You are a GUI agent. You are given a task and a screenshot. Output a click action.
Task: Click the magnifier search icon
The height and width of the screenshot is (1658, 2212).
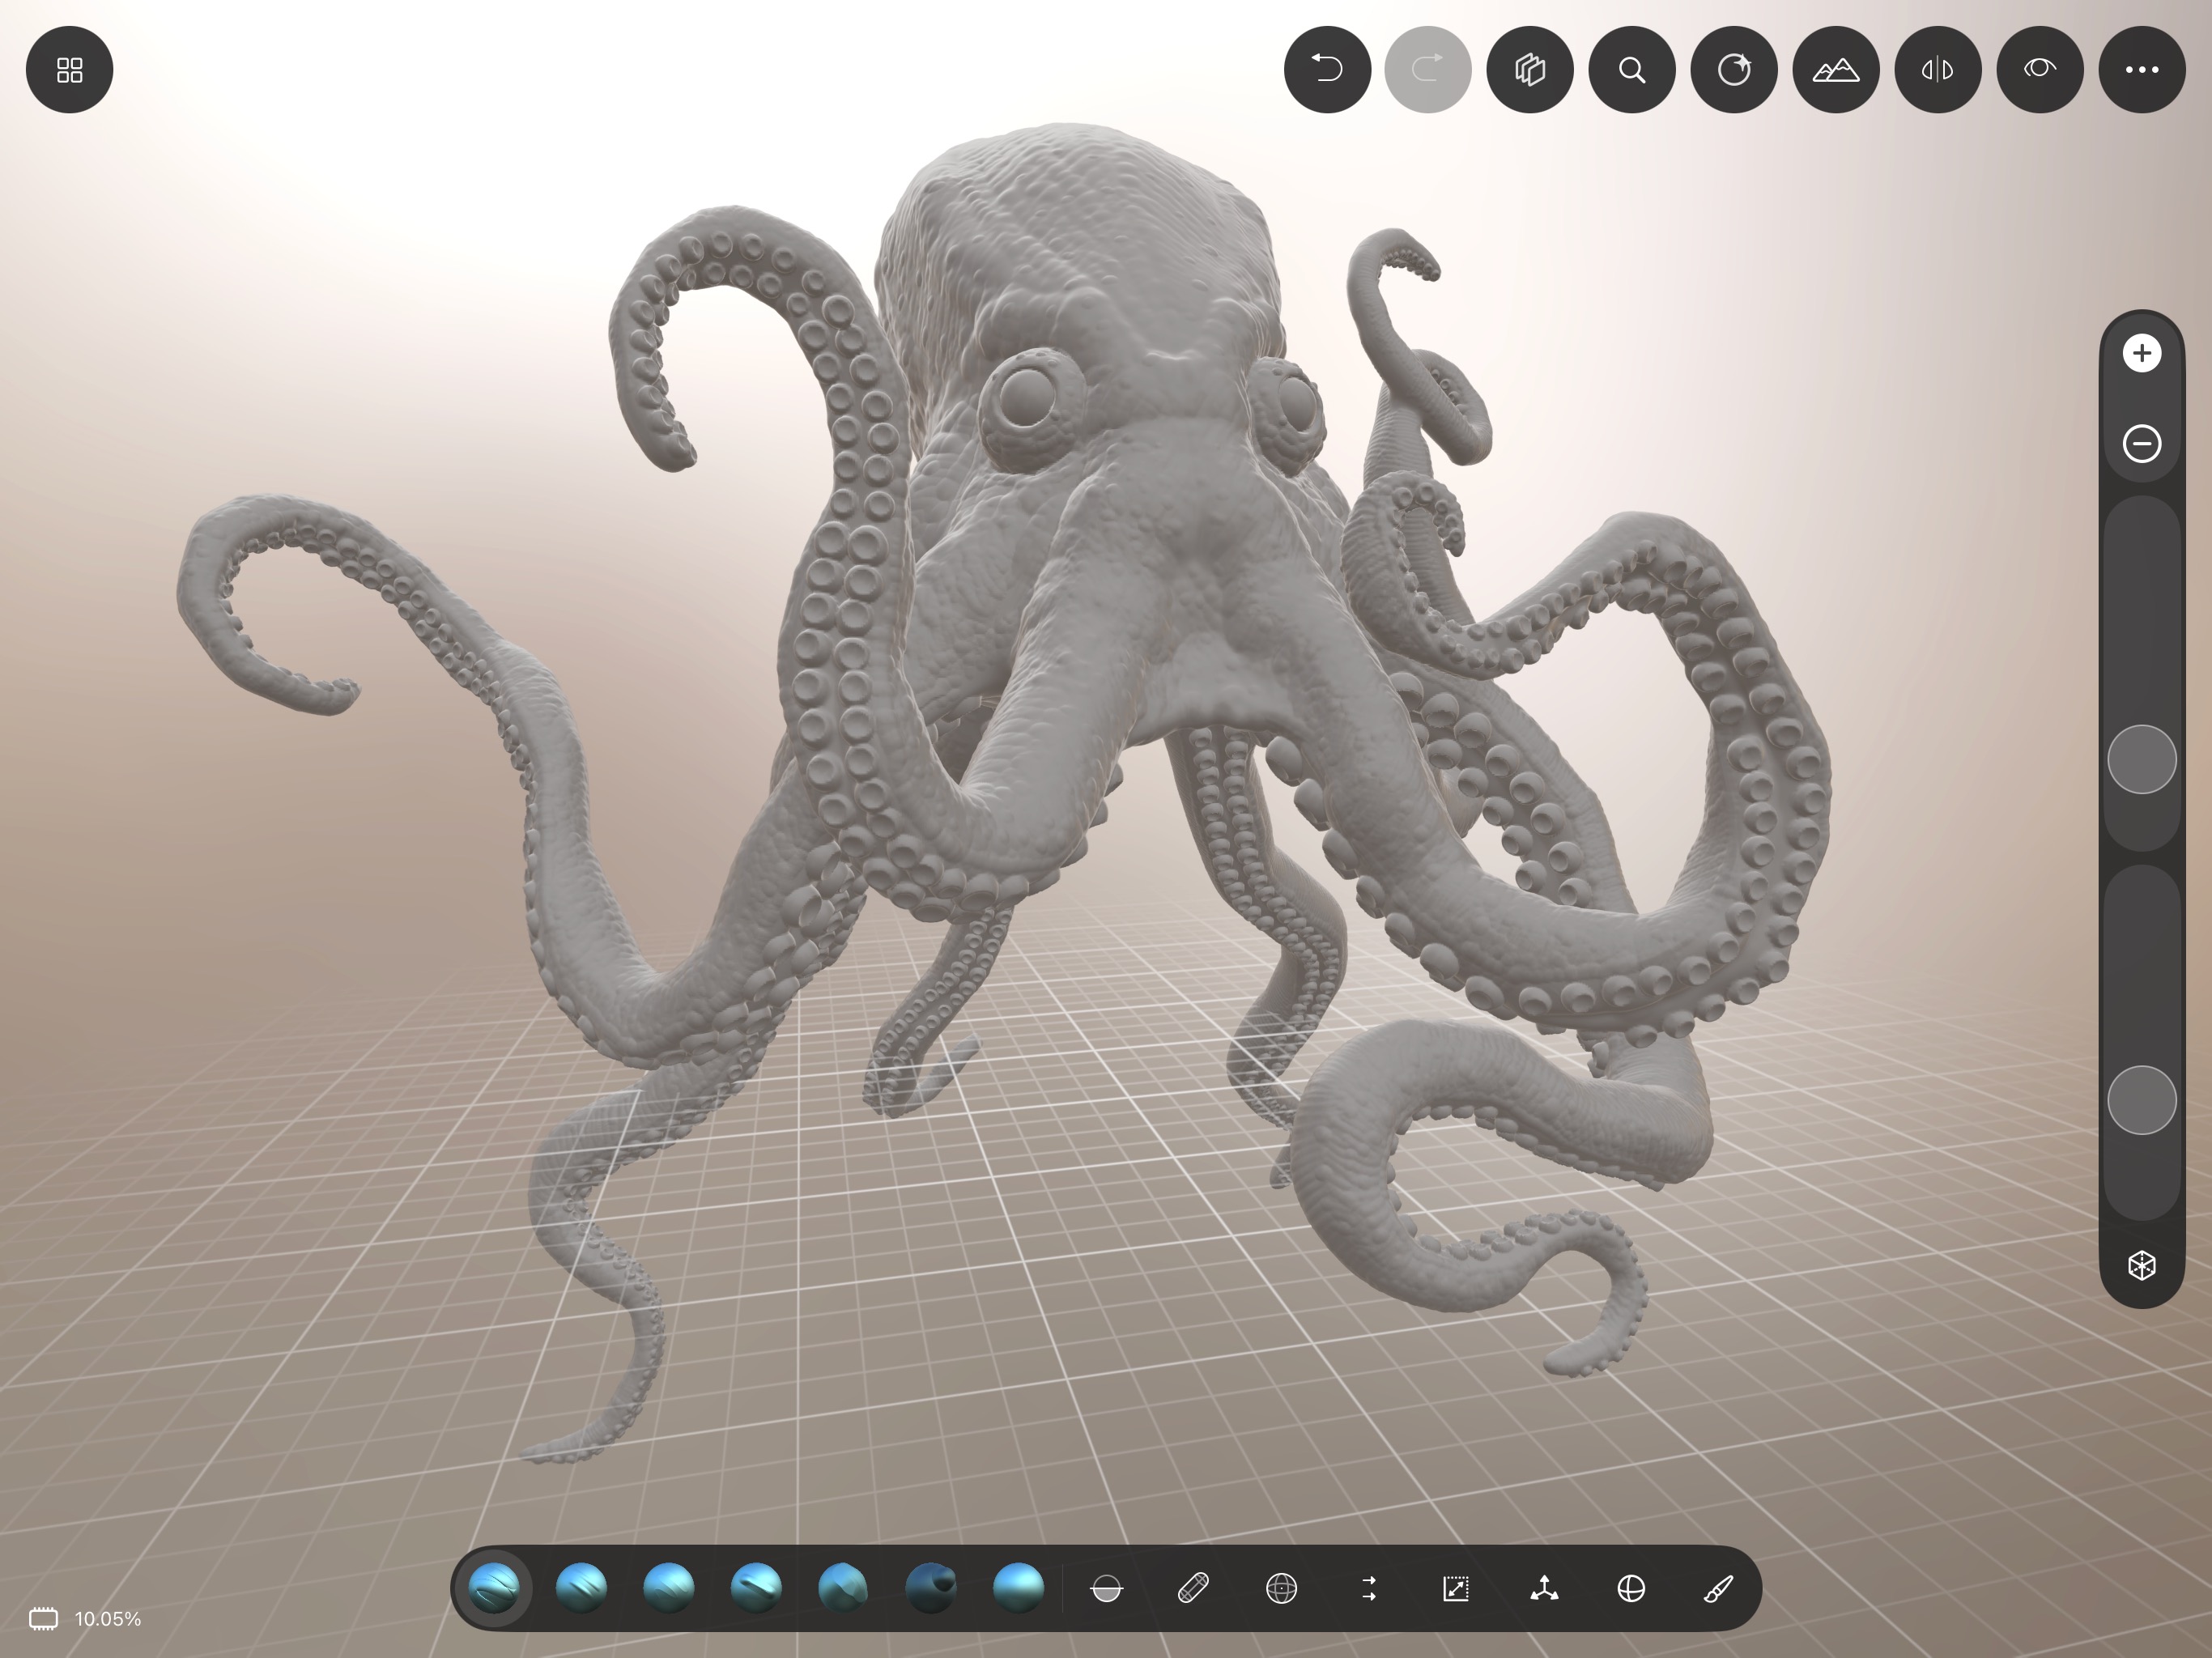(1632, 70)
